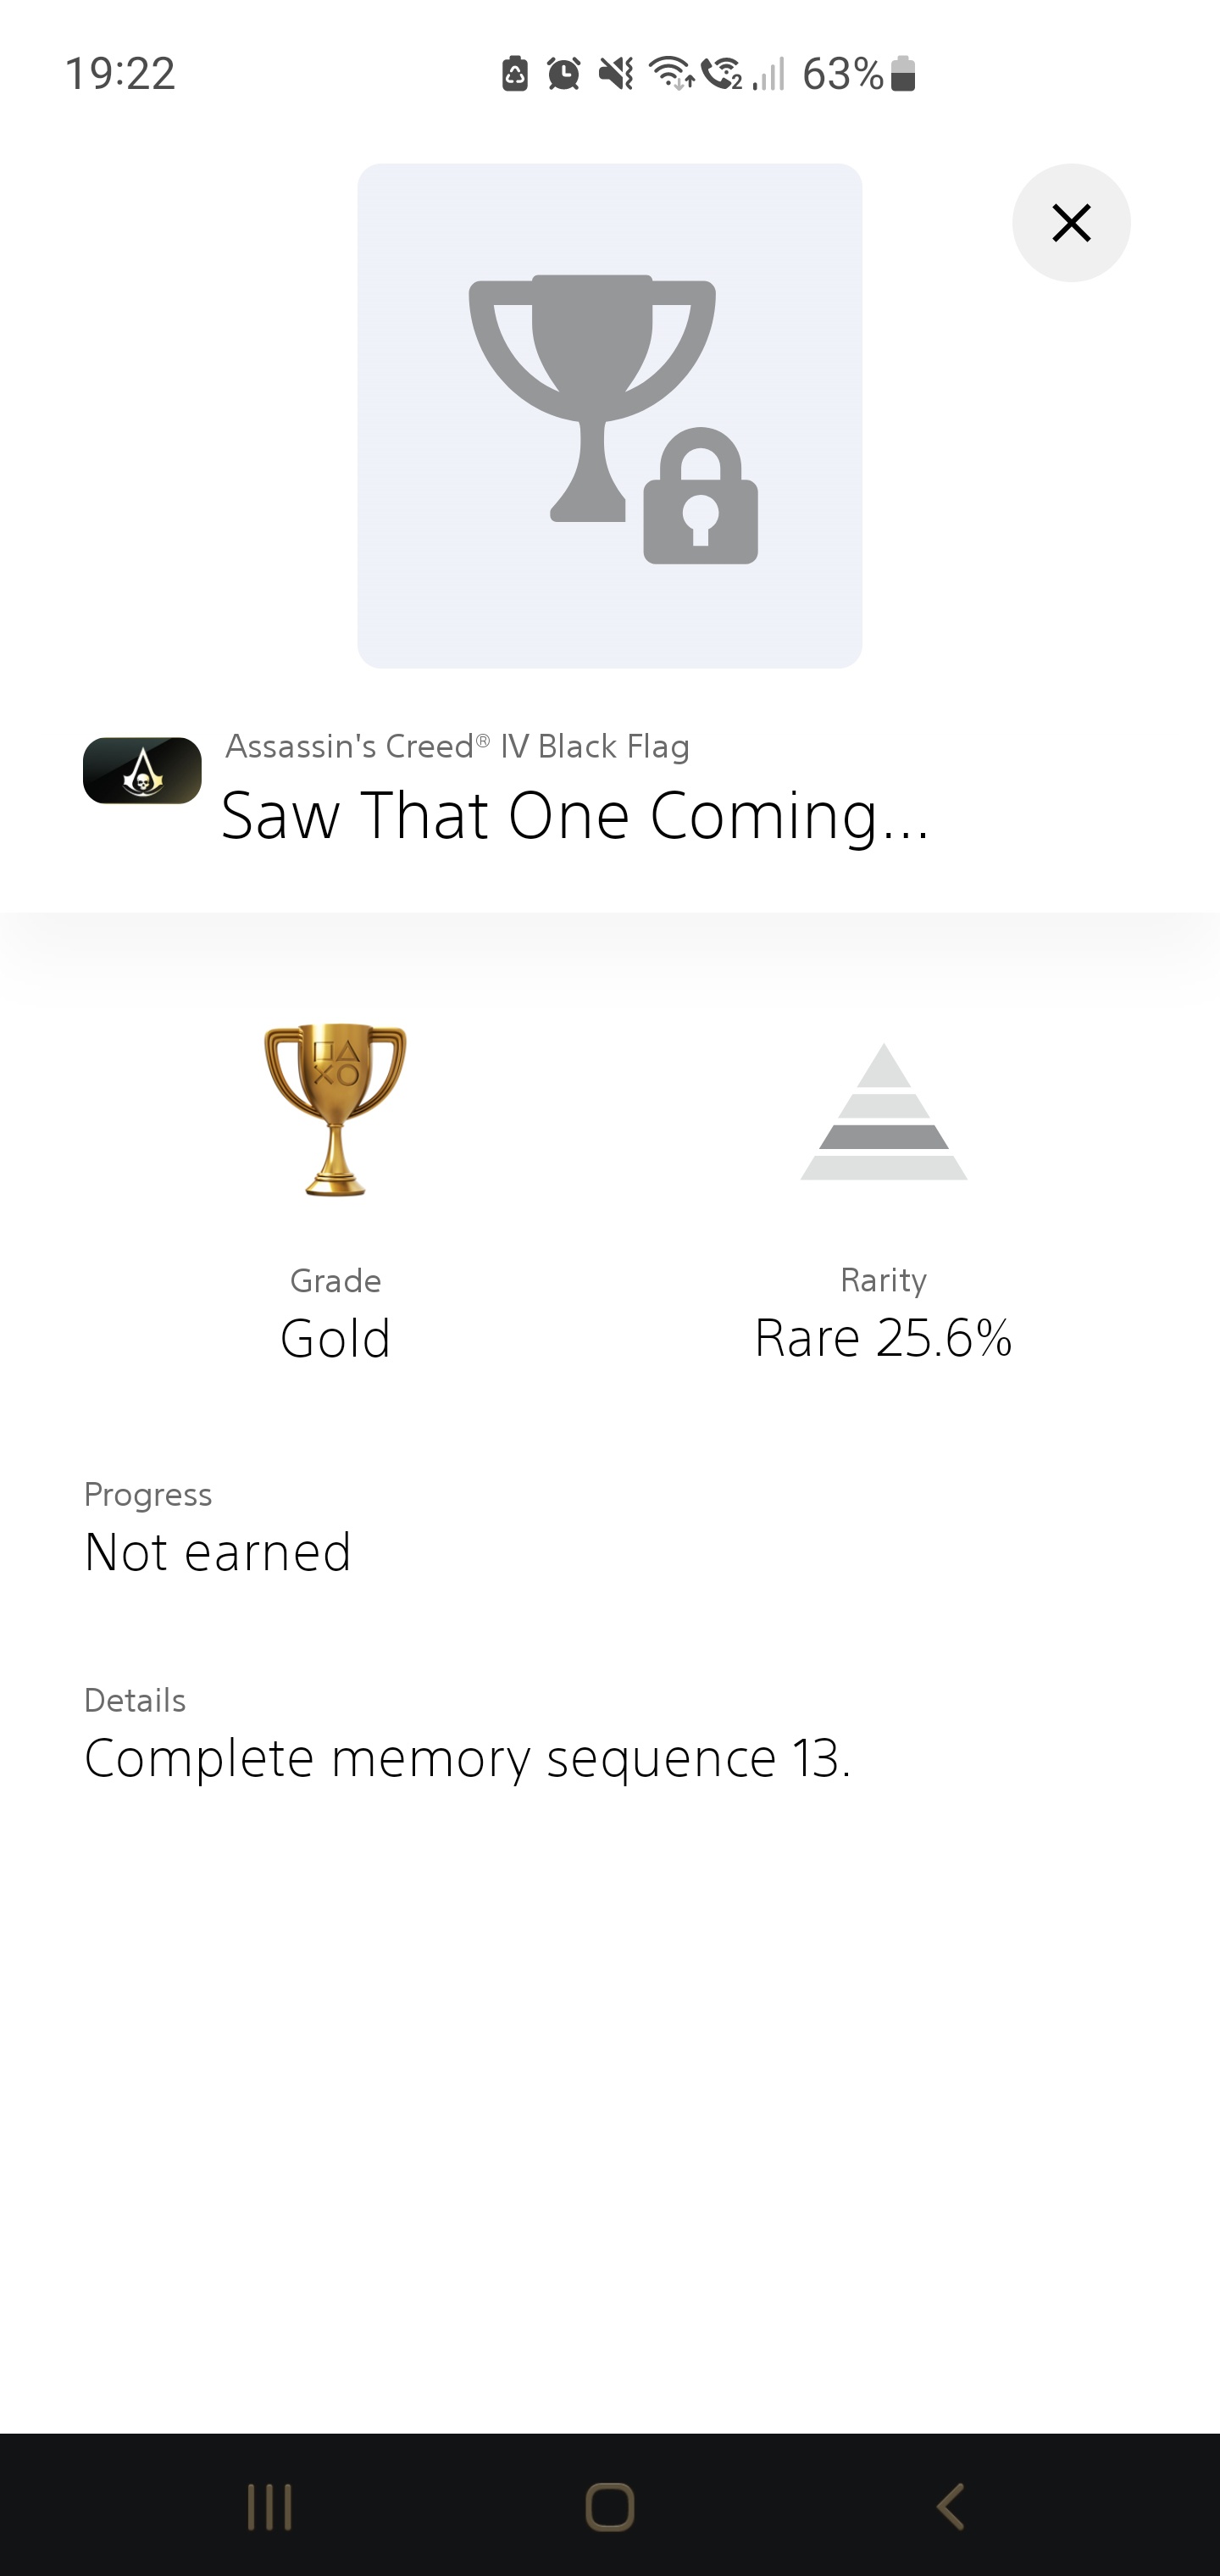The image size is (1220, 2576).
Task: Tap the 'Gold' grade label
Action: 335,1338
